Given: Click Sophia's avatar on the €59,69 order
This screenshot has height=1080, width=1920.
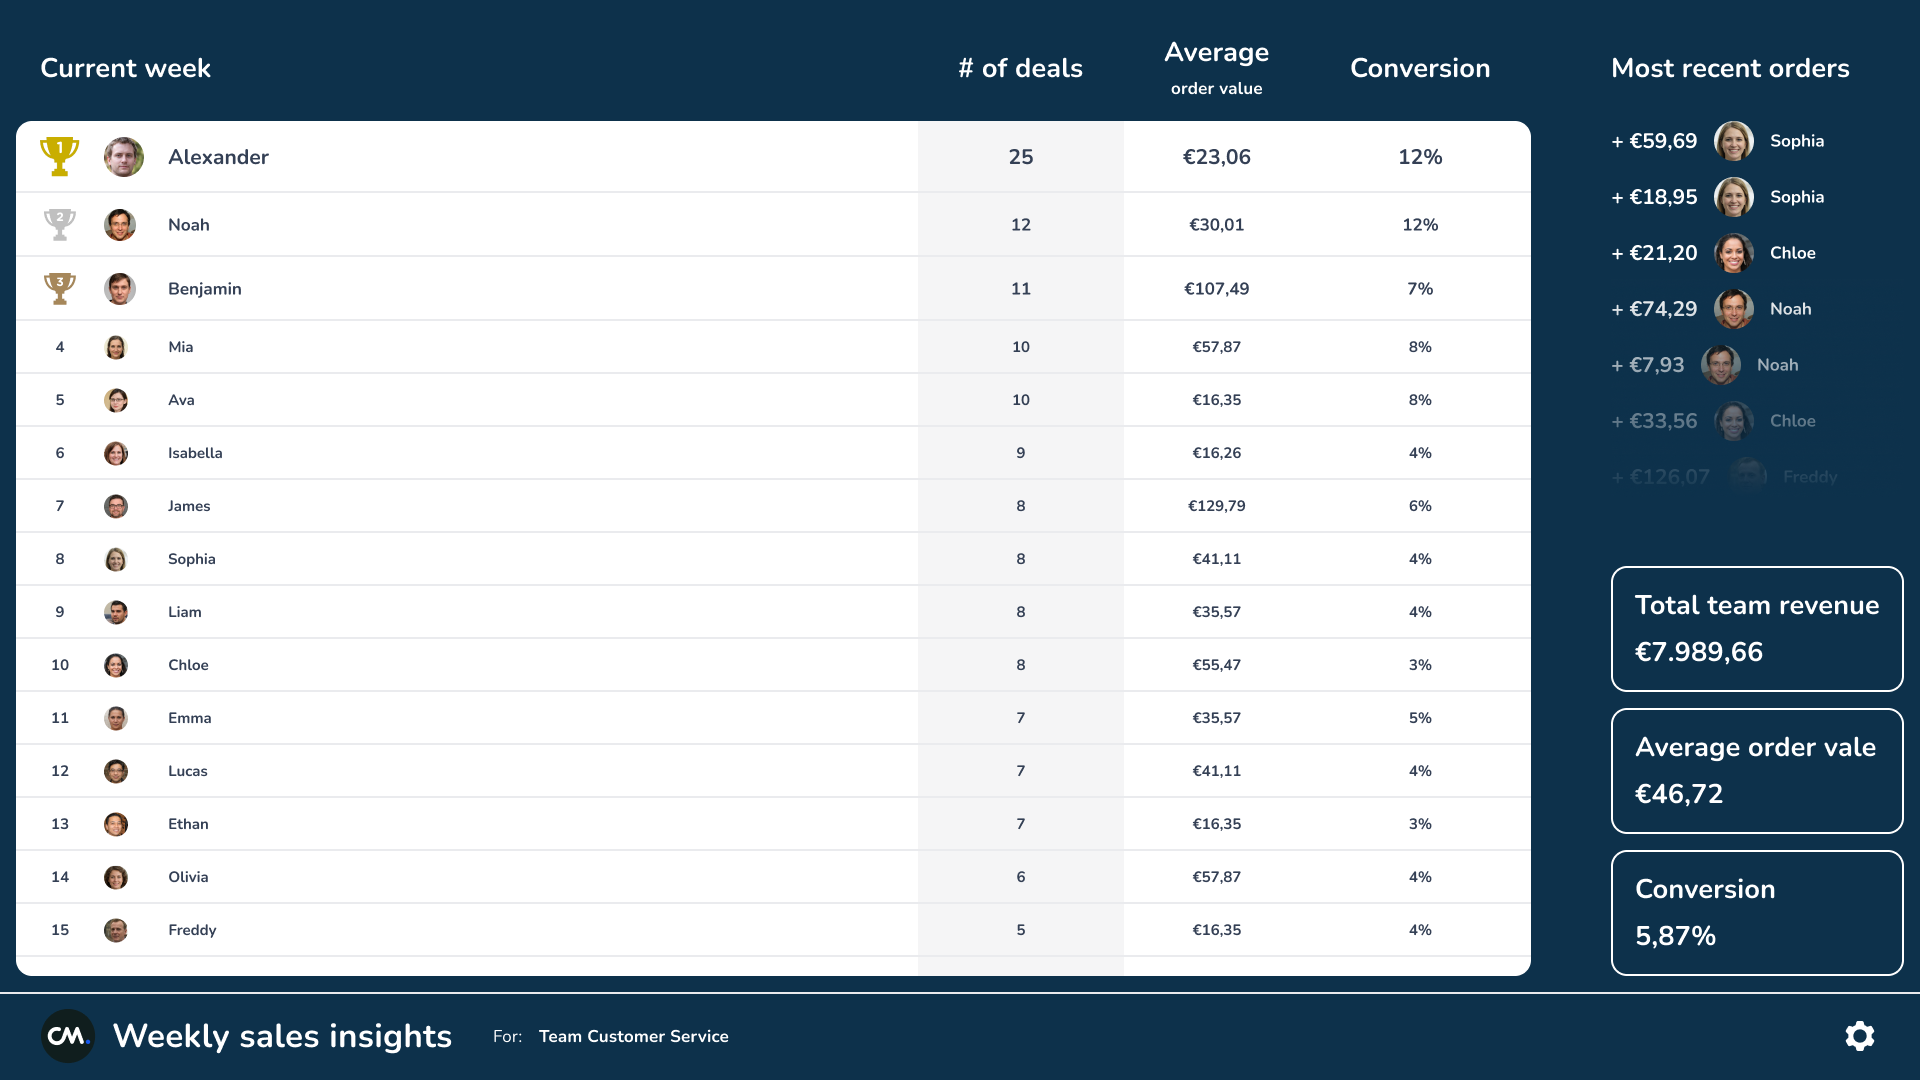Looking at the screenshot, I should point(1733,141).
